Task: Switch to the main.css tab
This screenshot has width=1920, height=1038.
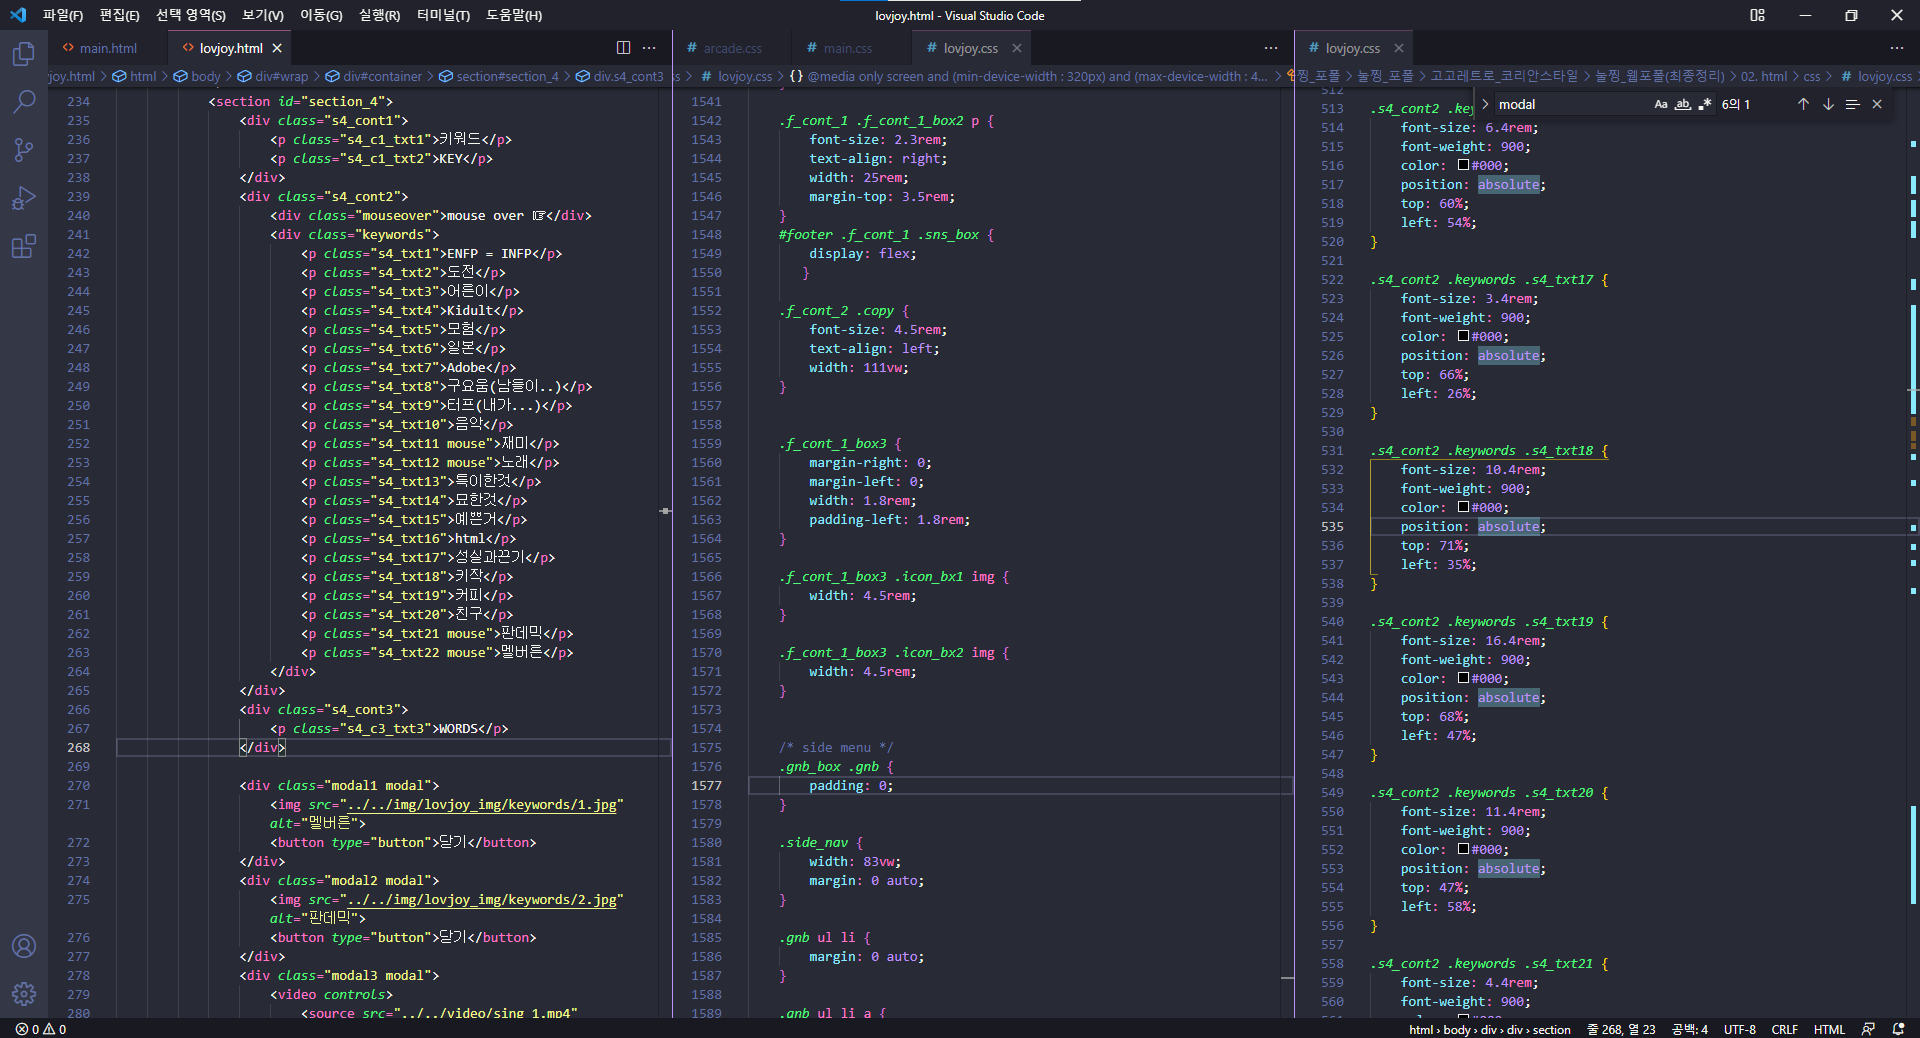Action: (x=847, y=48)
